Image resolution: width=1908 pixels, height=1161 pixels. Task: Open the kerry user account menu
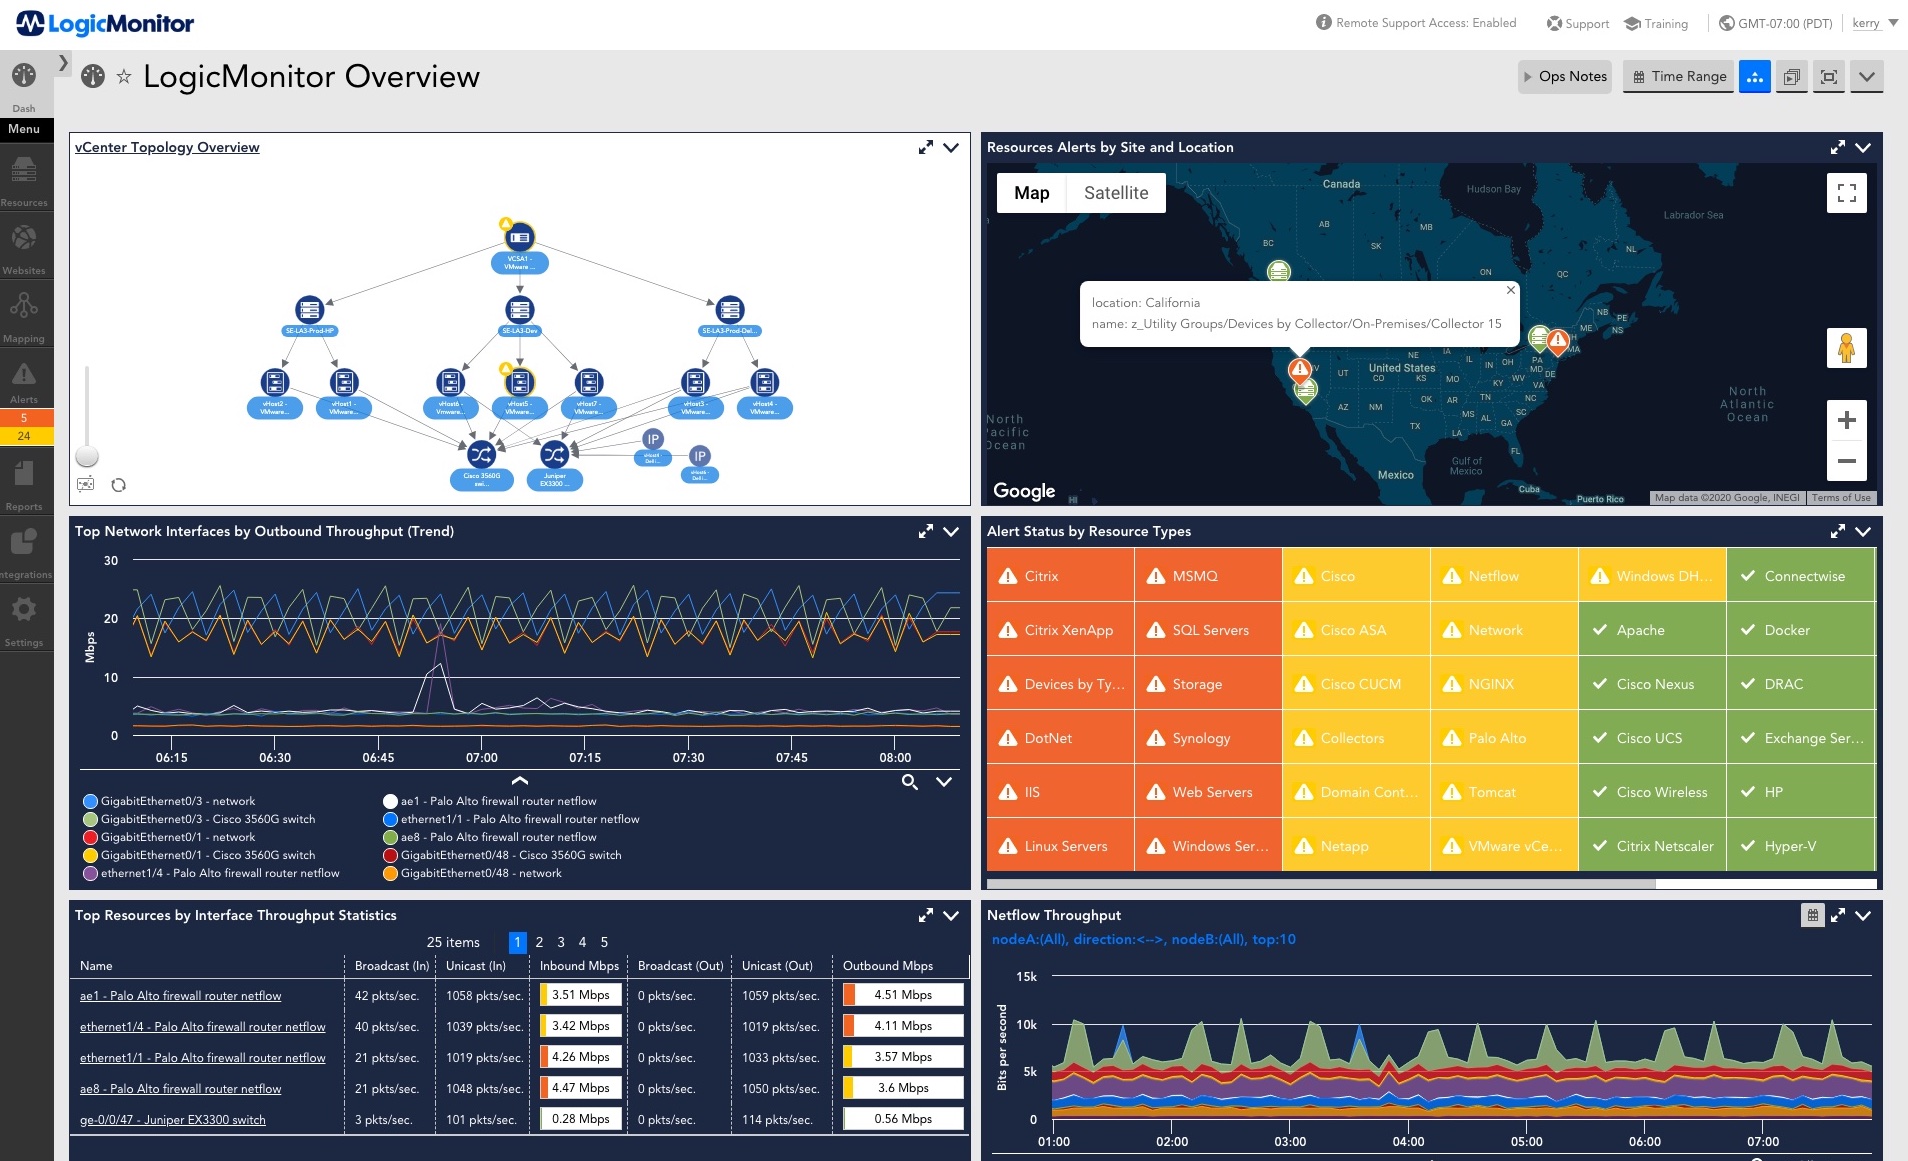point(1868,22)
